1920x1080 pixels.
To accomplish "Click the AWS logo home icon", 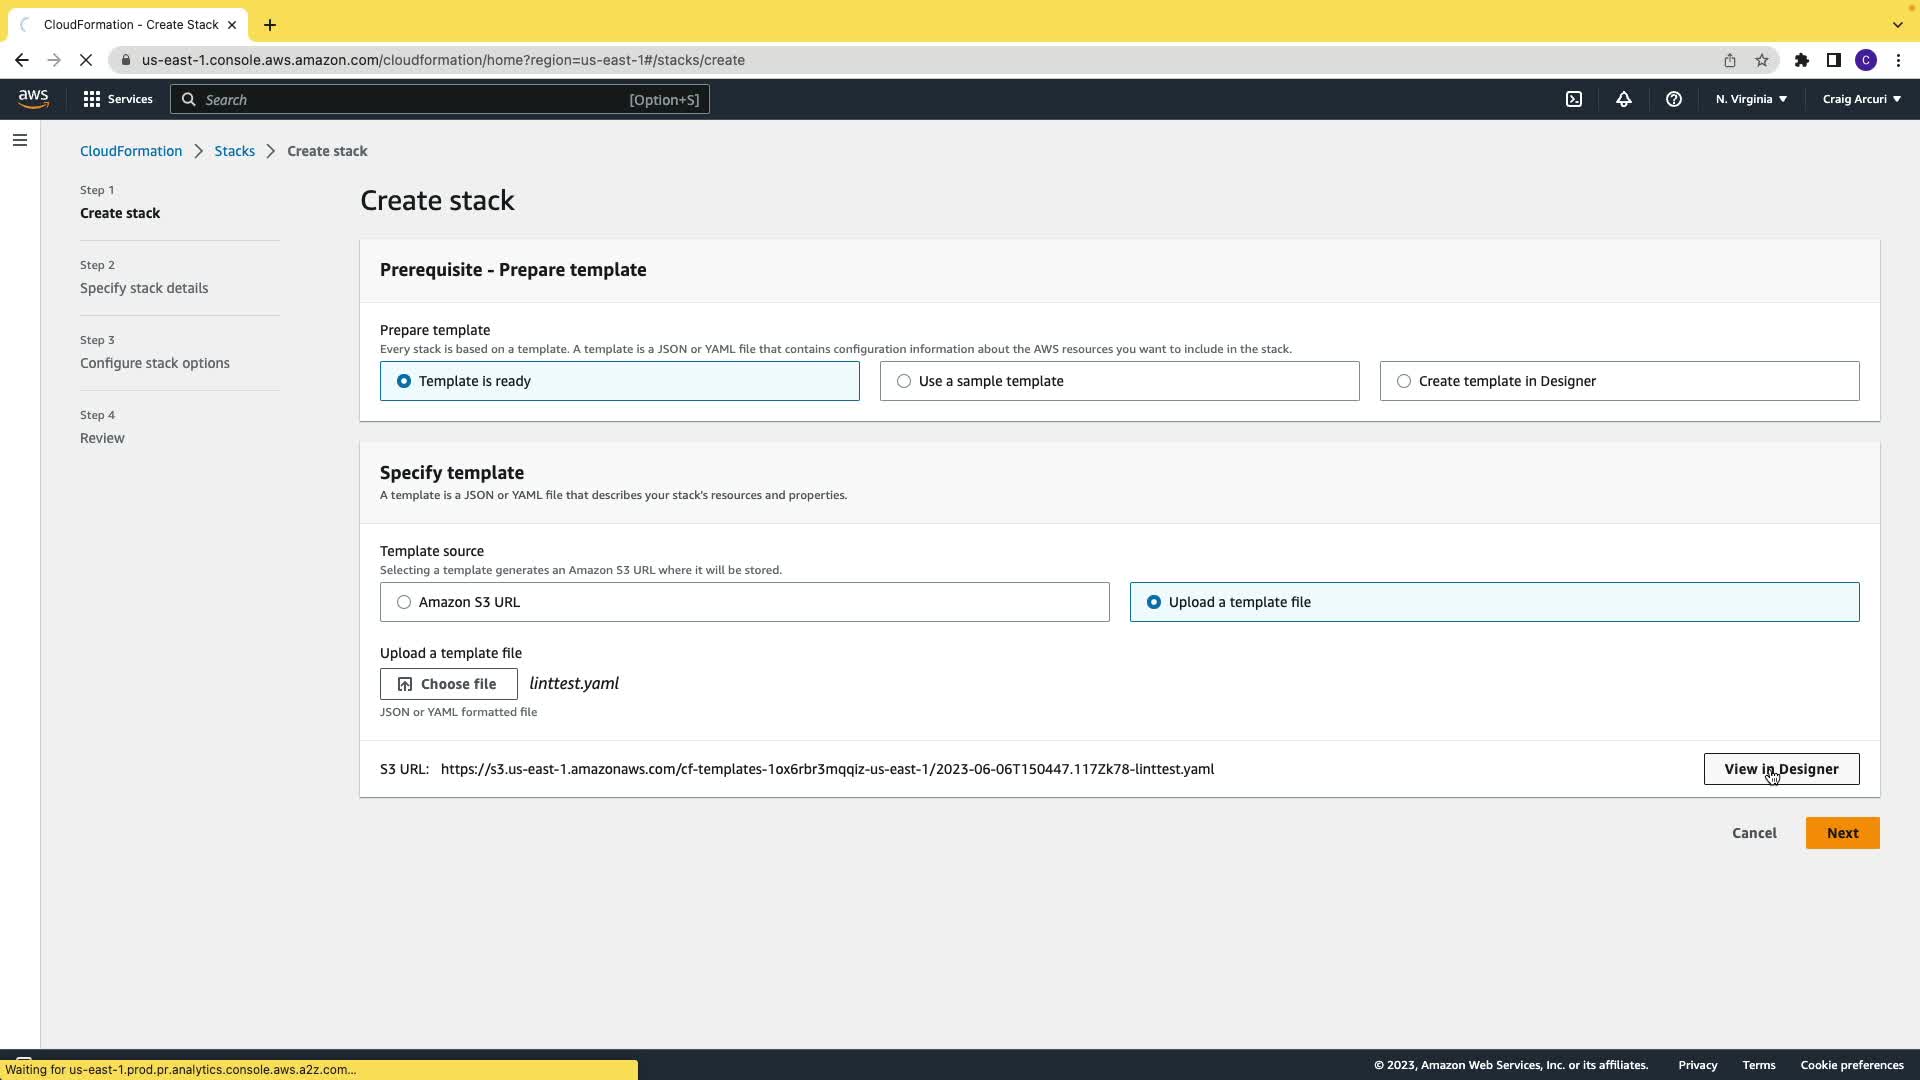I will pos(33,99).
